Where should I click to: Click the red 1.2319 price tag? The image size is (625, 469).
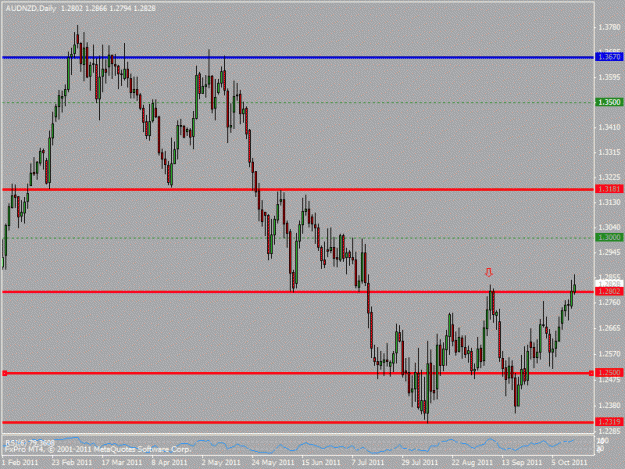tap(609, 422)
